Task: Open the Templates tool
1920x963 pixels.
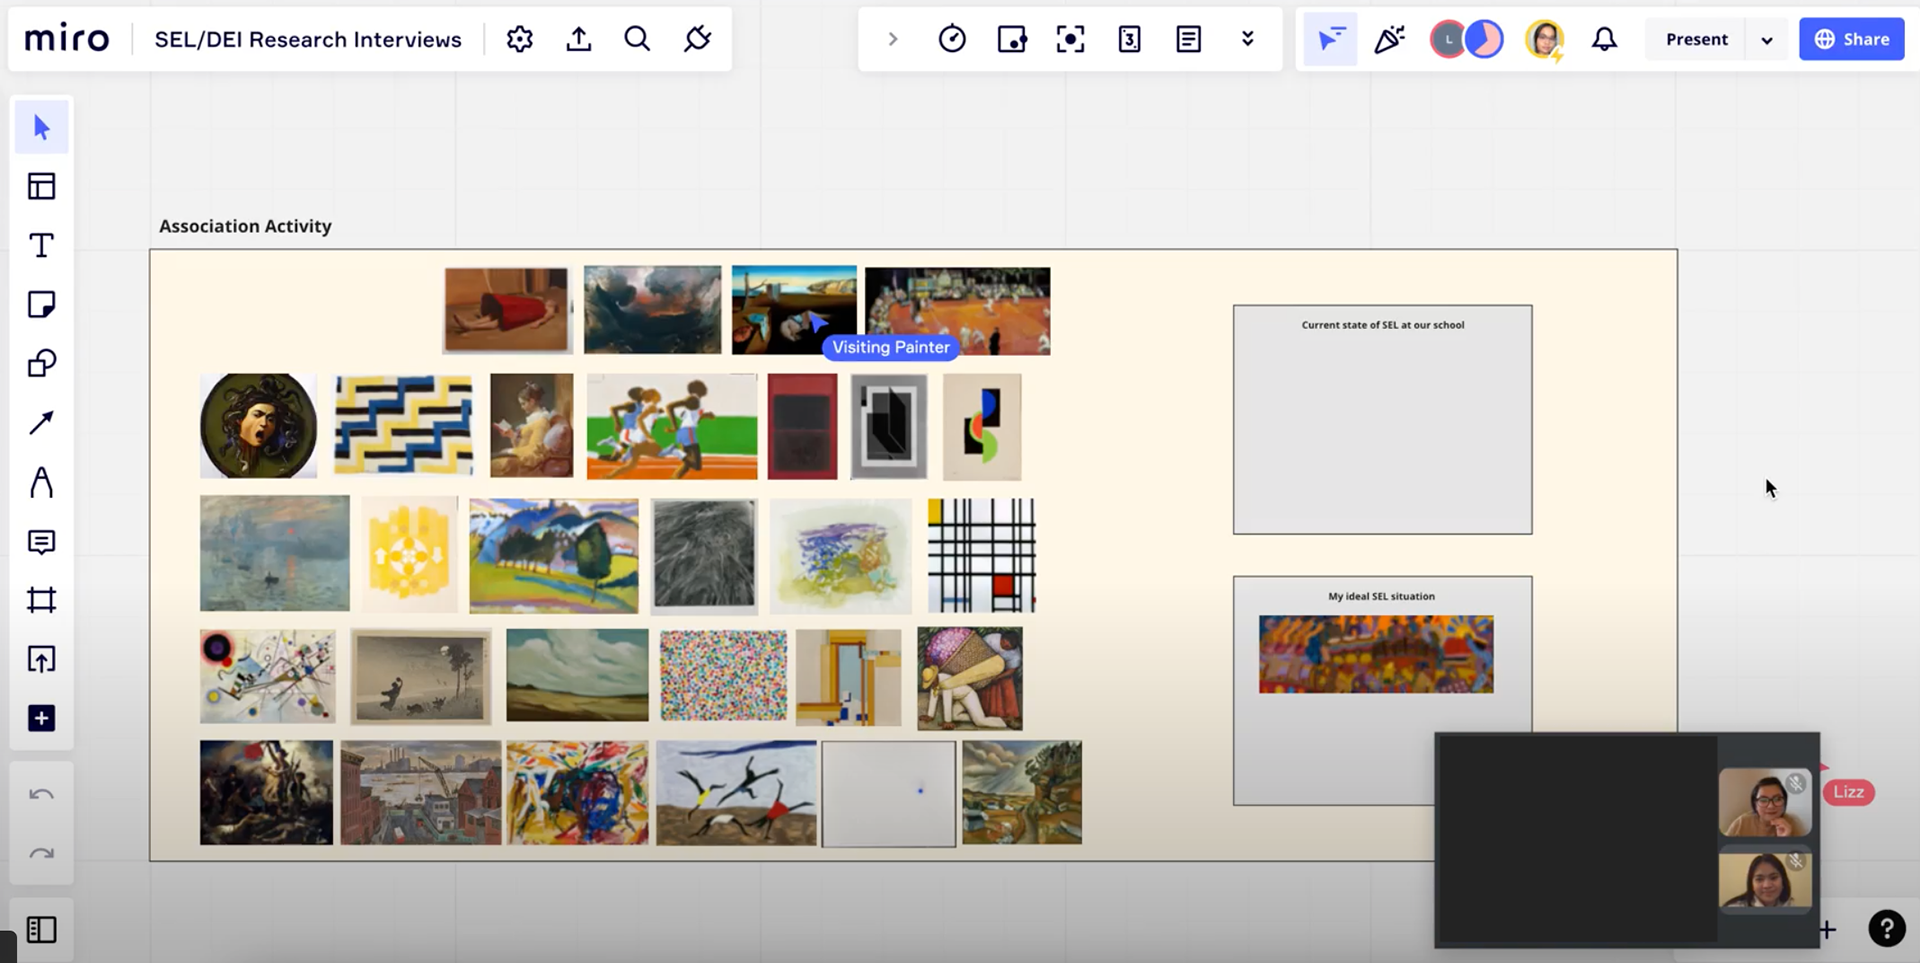Action: (41, 187)
